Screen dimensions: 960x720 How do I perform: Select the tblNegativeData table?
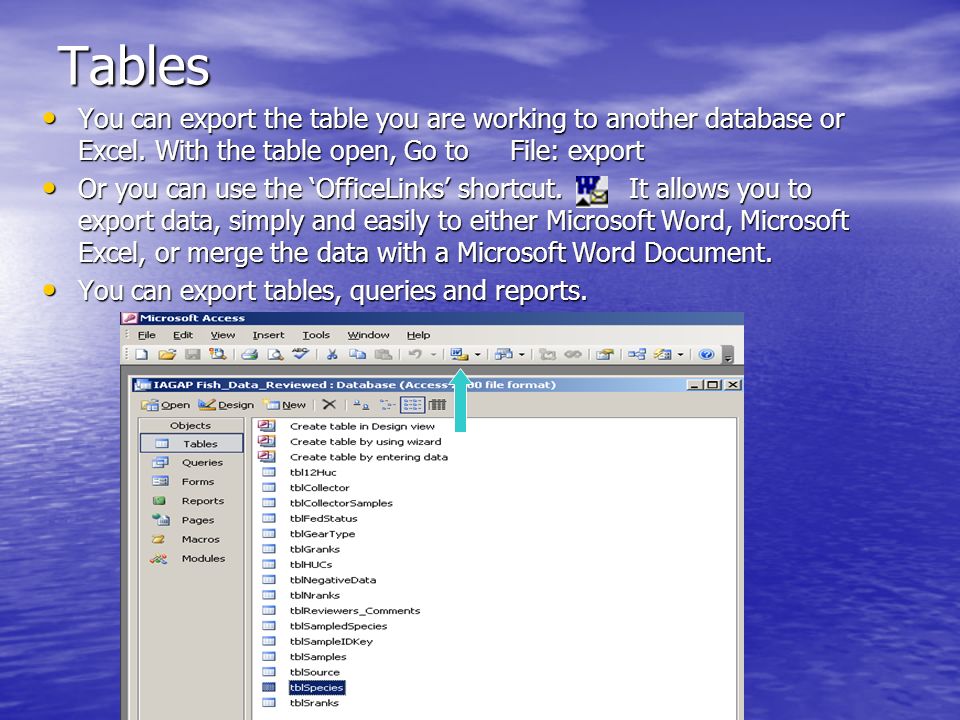point(333,580)
